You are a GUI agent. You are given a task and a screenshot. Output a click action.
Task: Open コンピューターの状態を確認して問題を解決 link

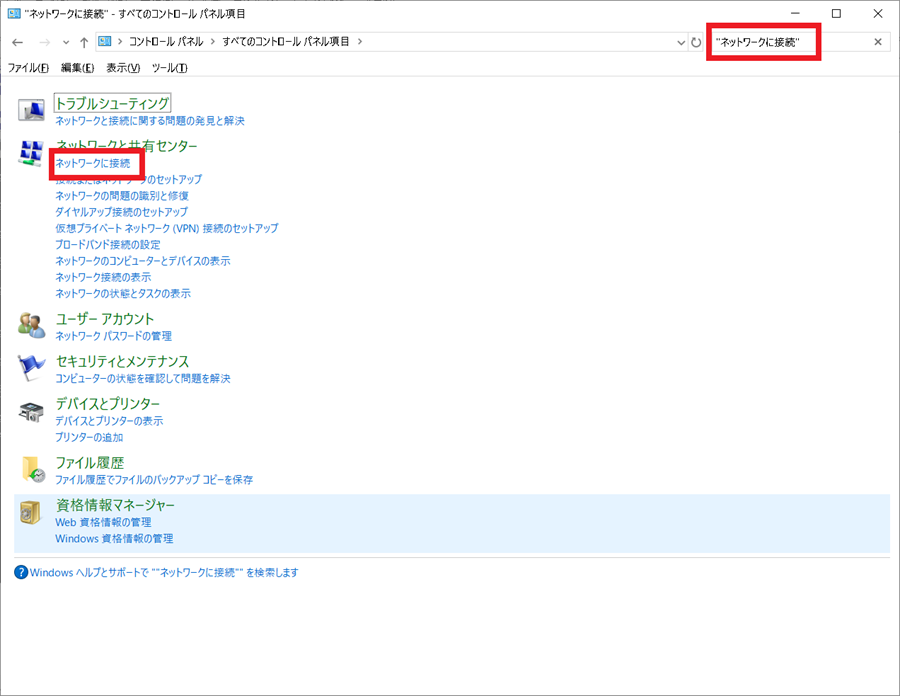pos(143,379)
